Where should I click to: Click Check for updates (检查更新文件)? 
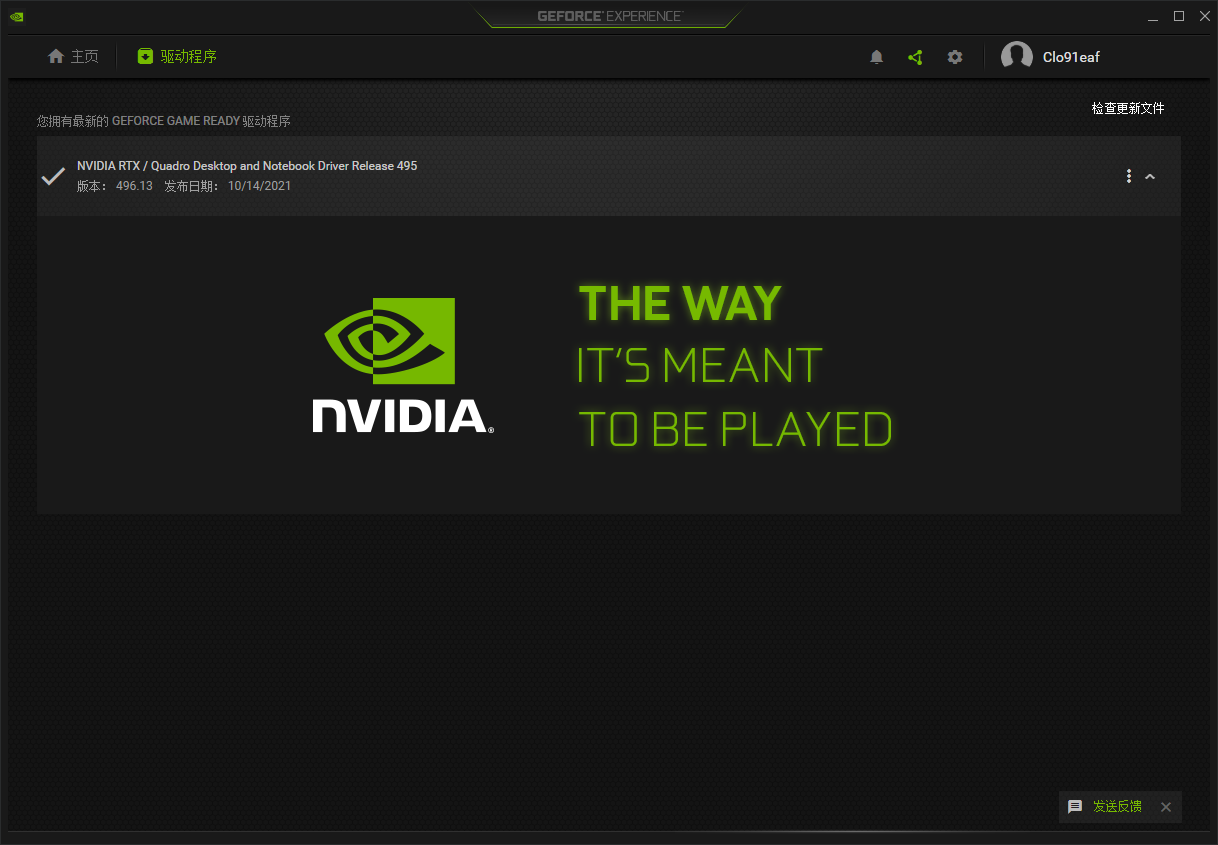click(x=1128, y=108)
